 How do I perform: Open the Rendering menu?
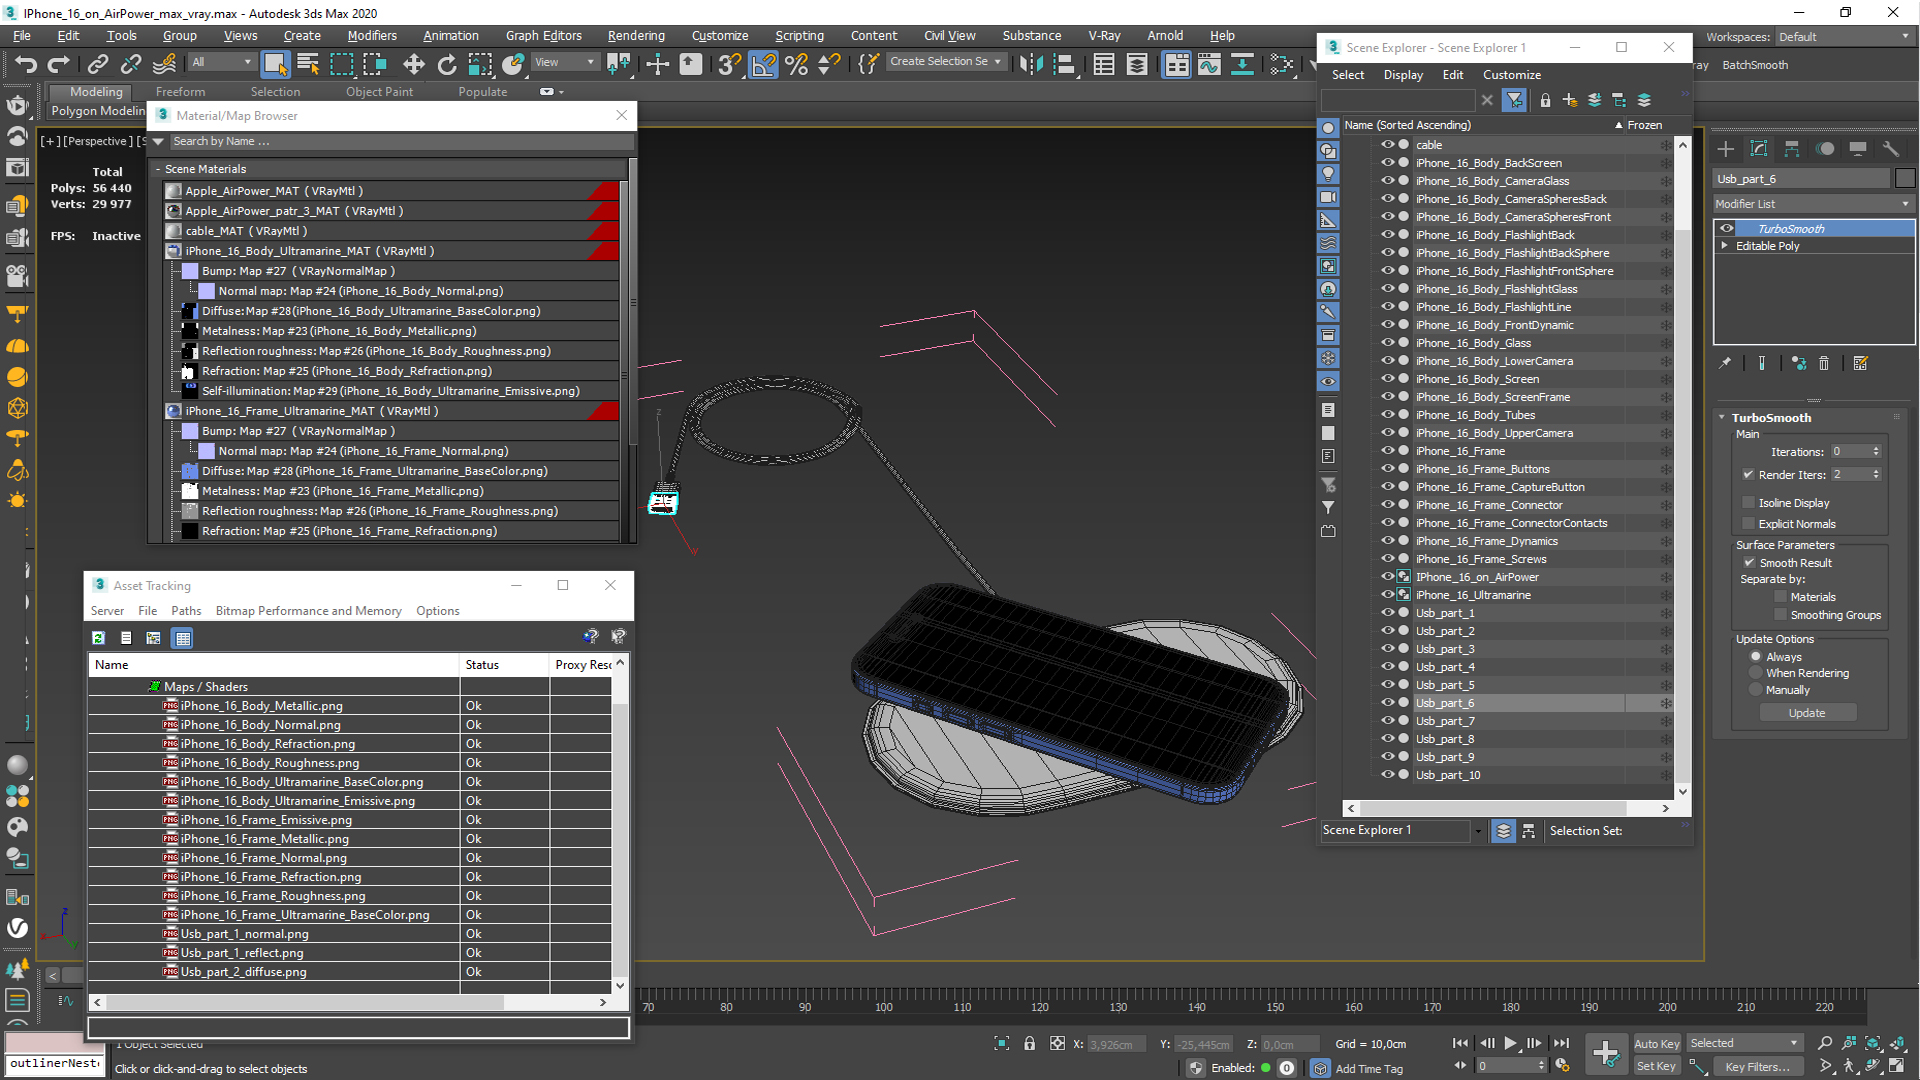tap(635, 36)
